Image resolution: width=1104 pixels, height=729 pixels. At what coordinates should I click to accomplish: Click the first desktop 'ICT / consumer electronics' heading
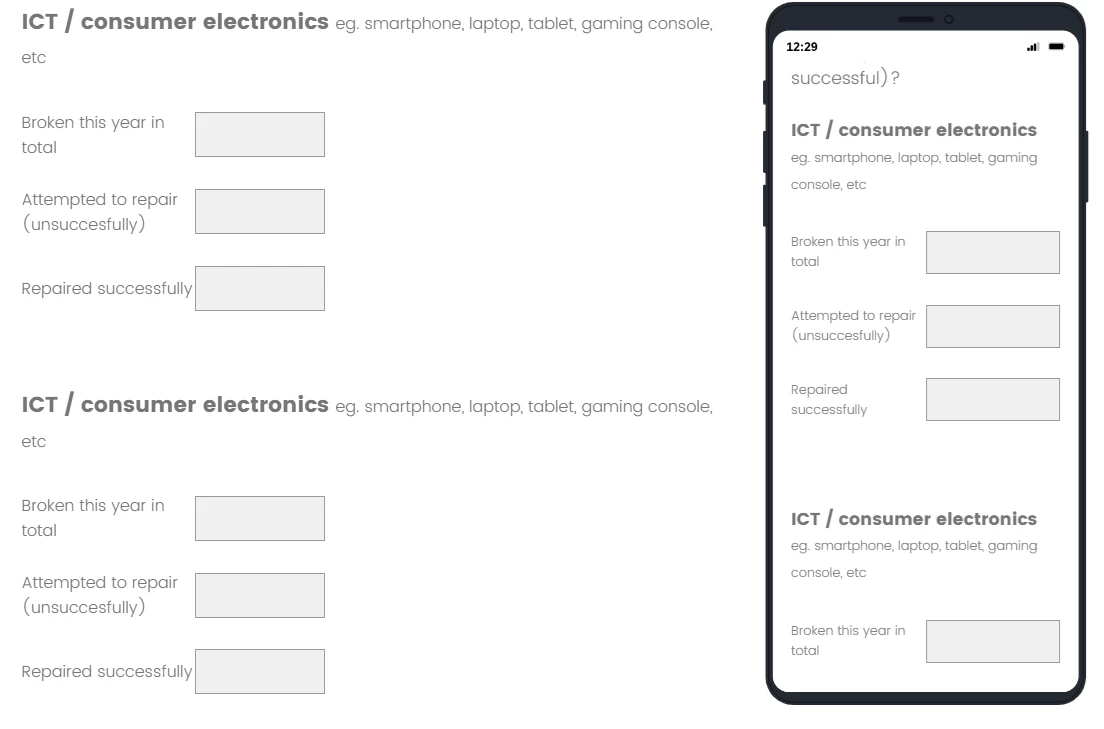(x=175, y=22)
